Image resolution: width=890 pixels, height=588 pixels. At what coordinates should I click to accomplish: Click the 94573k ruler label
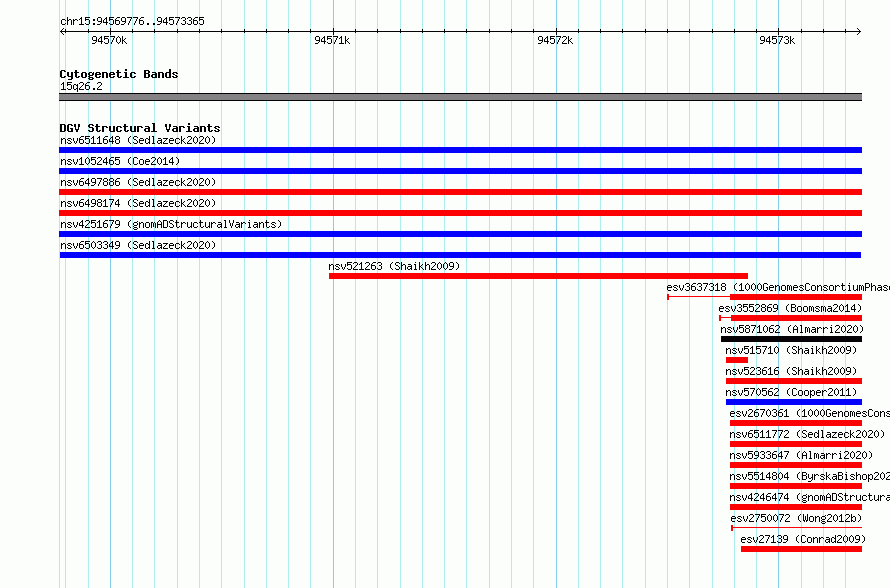(777, 40)
